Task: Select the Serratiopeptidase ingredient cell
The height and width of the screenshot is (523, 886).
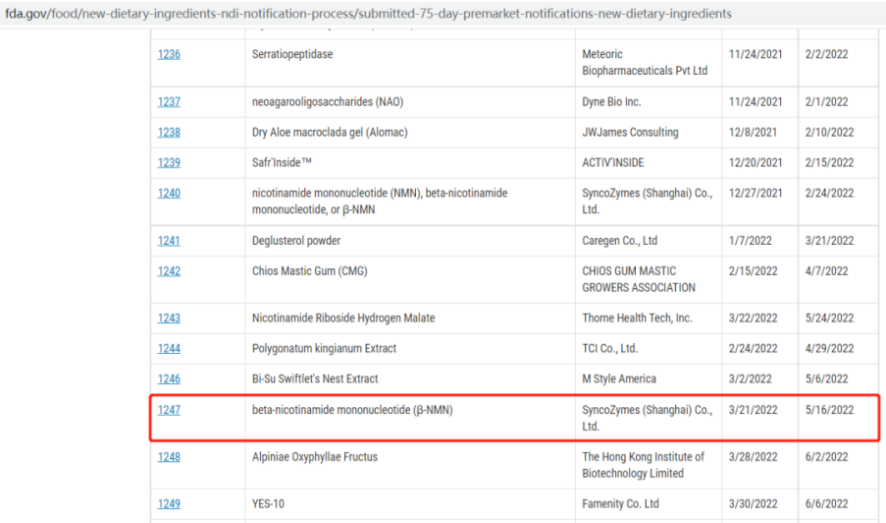Action: click(x=292, y=54)
